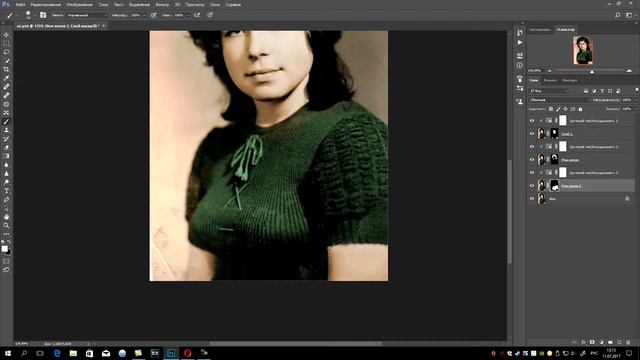Viewport: 640px width, 360px height.
Task: Select the Zoom tool
Action: (6, 225)
